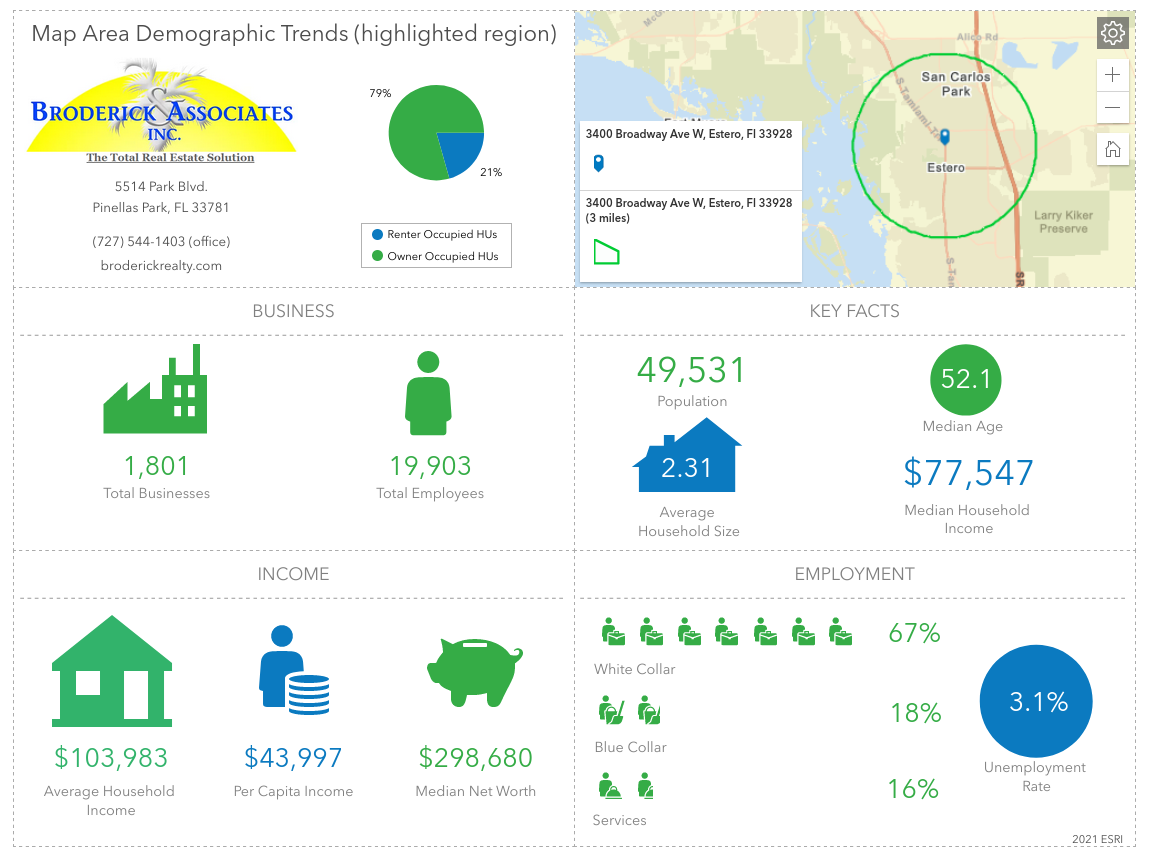1151x852 pixels.
Task: Click the Broderick & Associates logo
Action: point(162,110)
